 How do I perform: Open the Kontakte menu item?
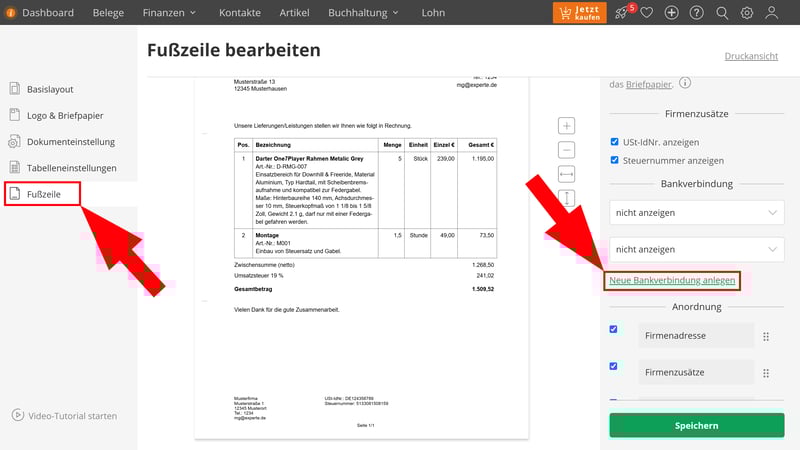click(x=240, y=13)
